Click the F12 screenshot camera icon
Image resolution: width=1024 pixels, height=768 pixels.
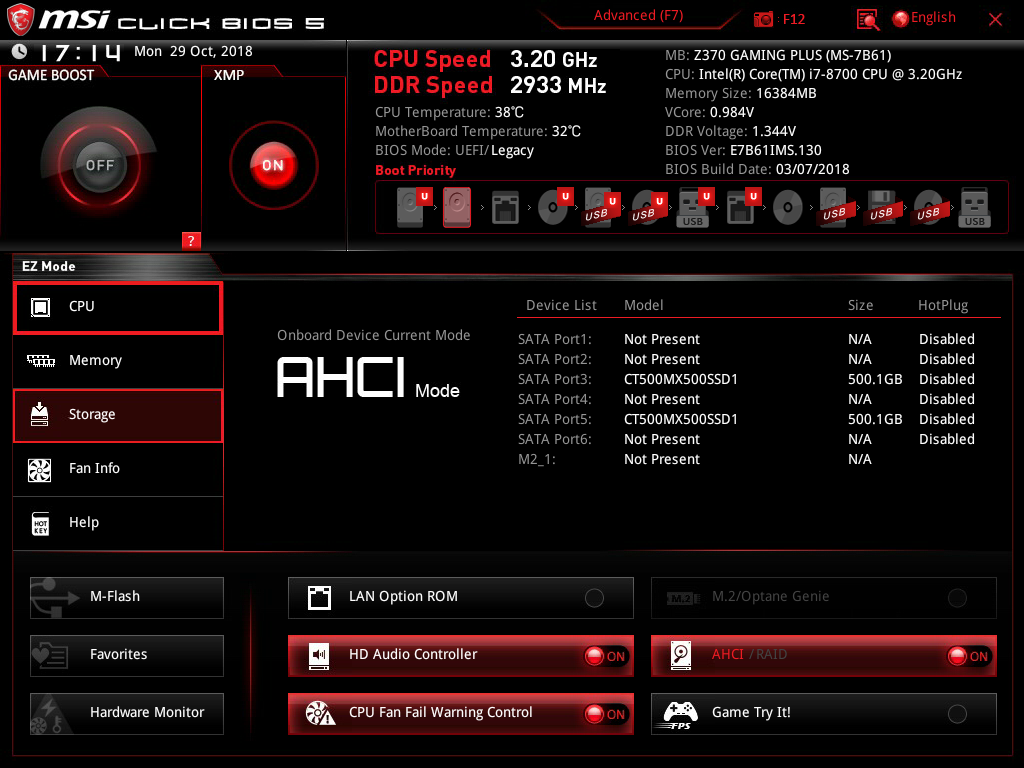point(764,19)
